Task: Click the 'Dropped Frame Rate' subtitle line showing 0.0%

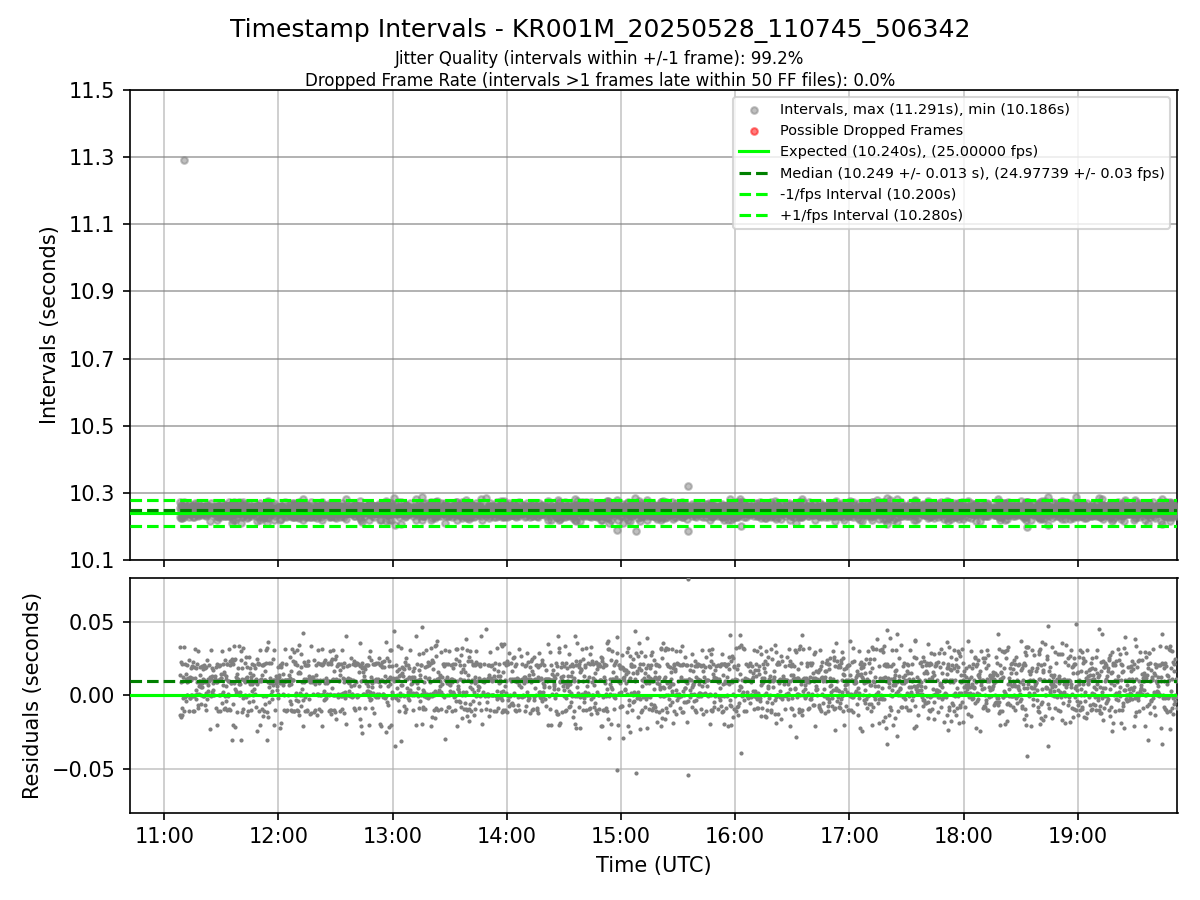Action: (x=600, y=80)
